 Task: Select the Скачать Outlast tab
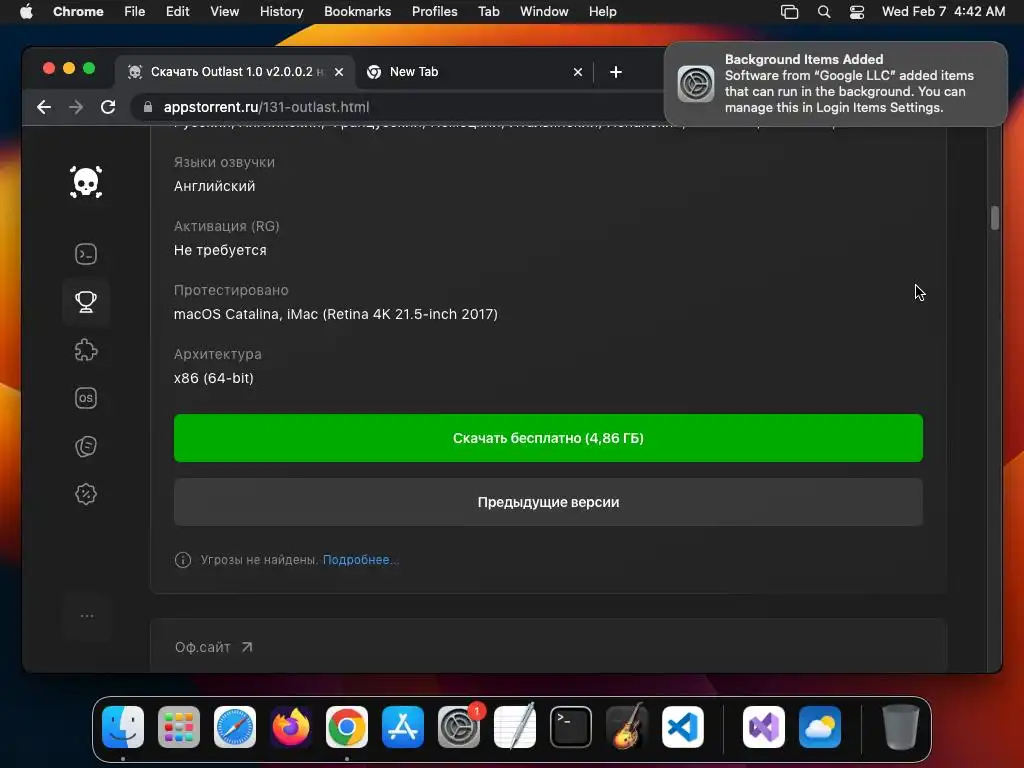tap(235, 72)
